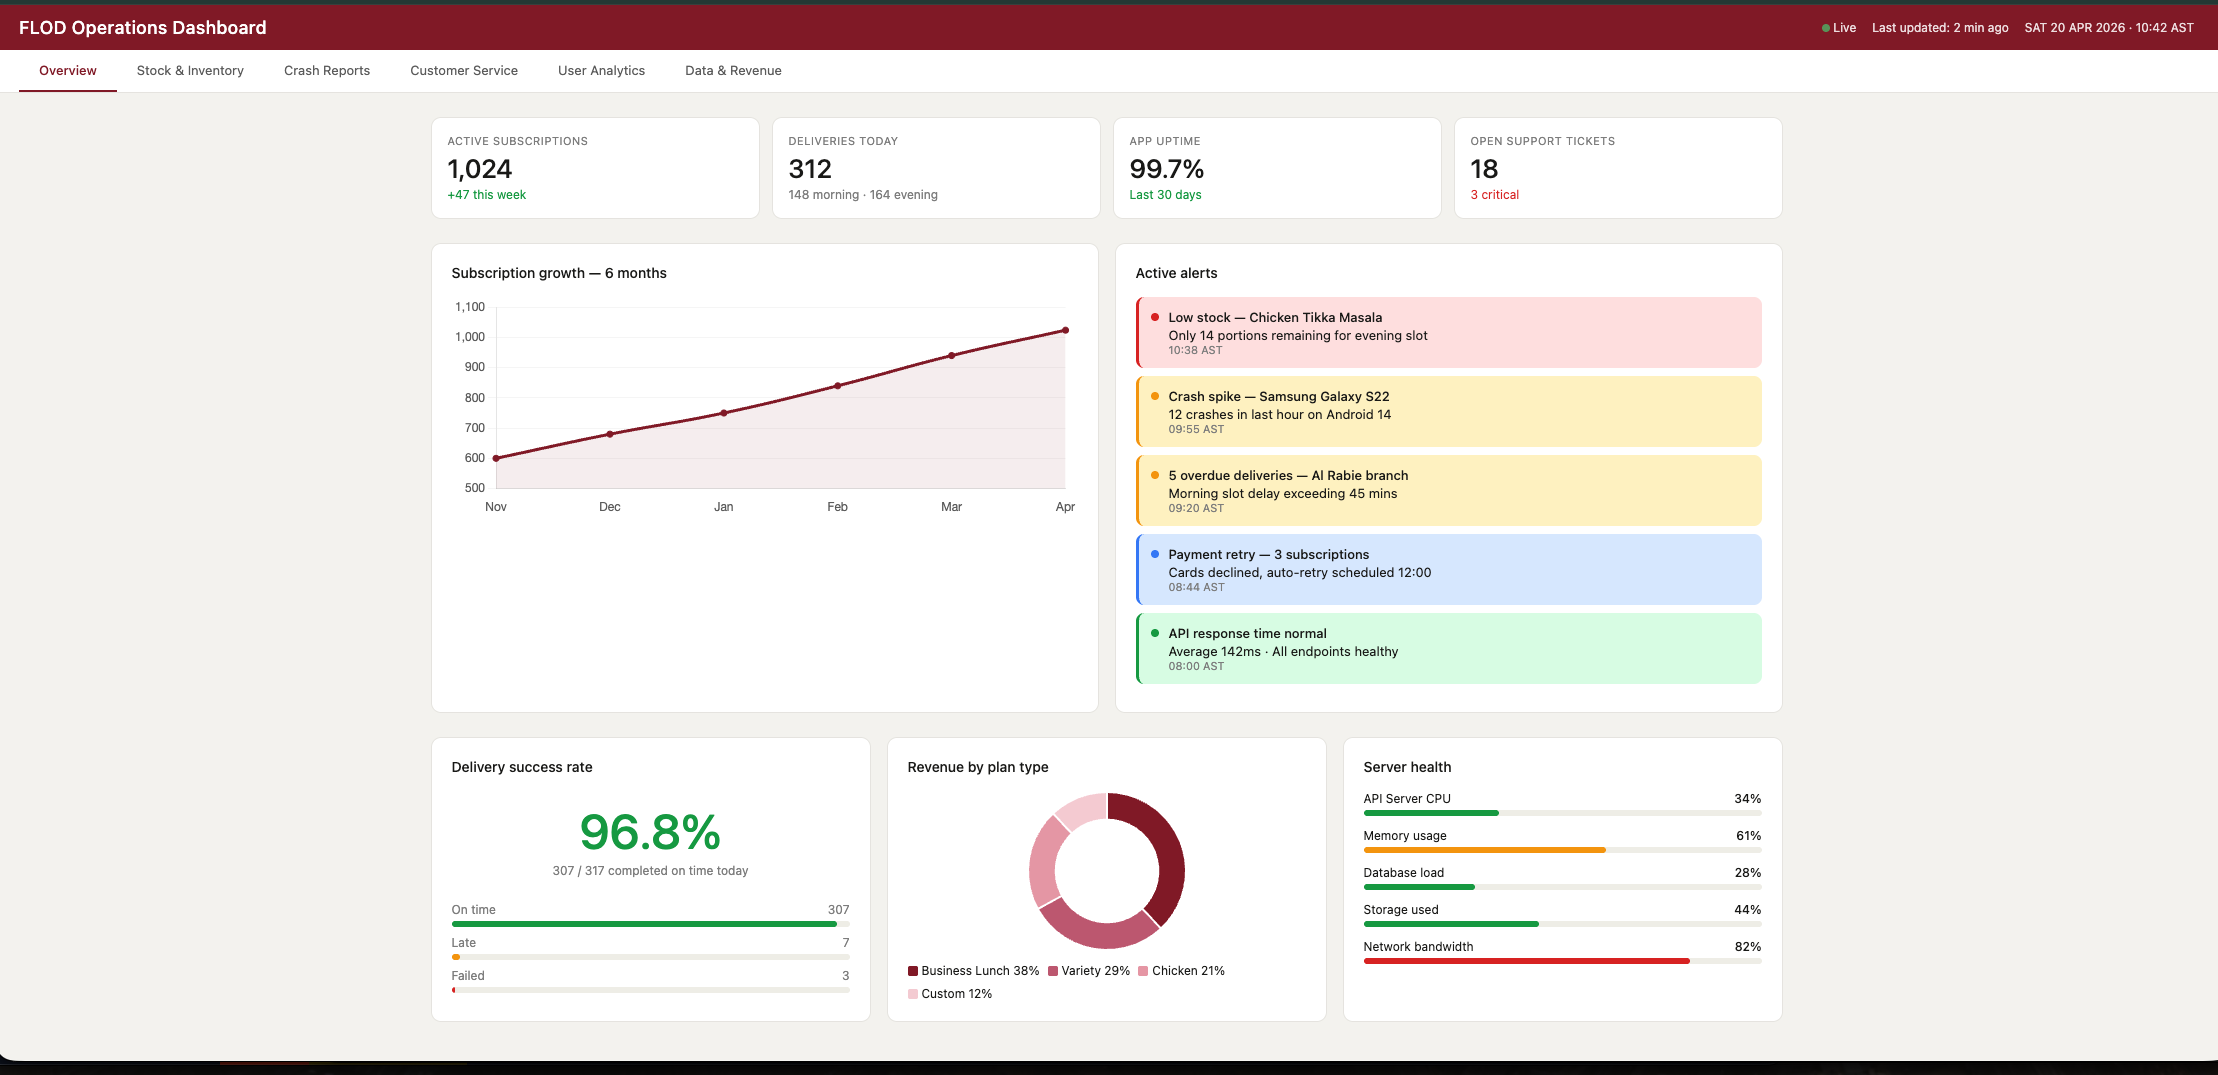The width and height of the screenshot is (2218, 1075).
Task: Click the blue dot on Payment retry alert
Action: click(1155, 554)
